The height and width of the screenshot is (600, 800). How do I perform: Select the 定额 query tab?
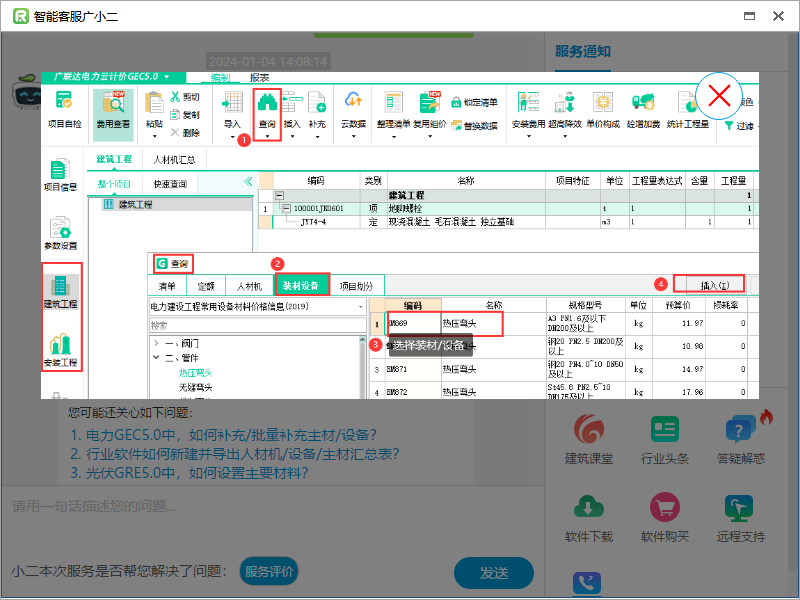point(206,286)
